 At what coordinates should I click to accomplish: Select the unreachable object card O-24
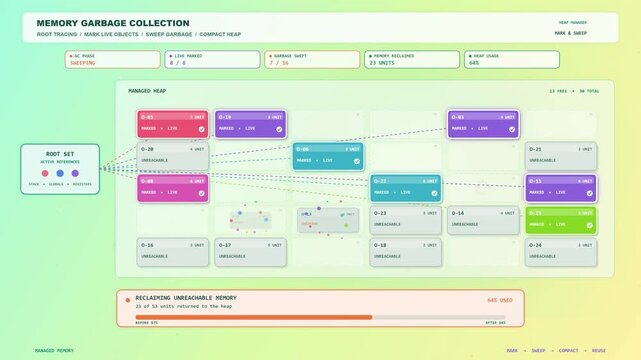[561, 252]
